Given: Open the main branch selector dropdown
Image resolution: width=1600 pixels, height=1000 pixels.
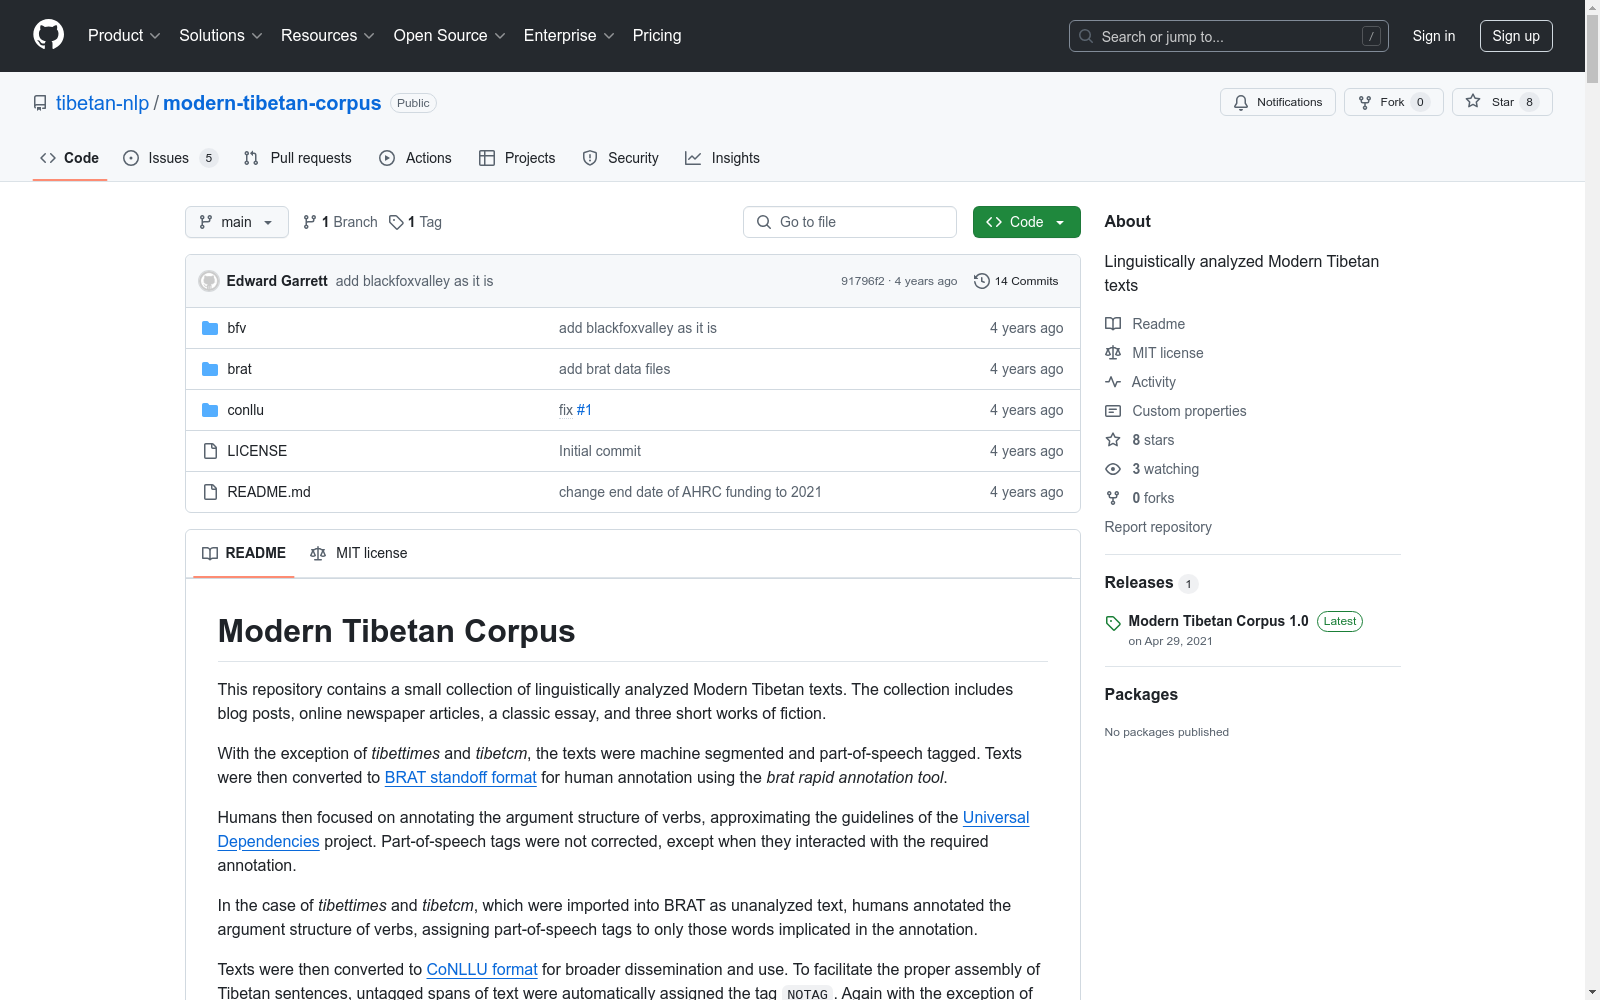Looking at the screenshot, I should click(x=236, y=222).
